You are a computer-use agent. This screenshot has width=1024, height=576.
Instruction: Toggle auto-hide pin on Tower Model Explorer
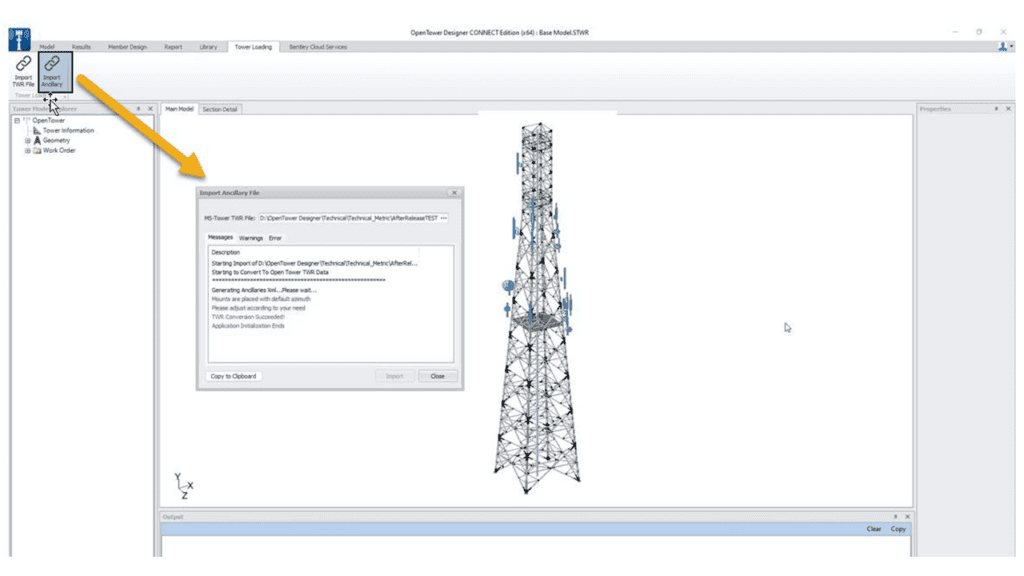139,108
